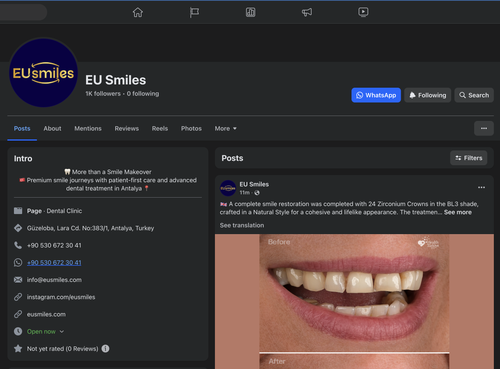Open the Before teeth photo

point(354,293)
